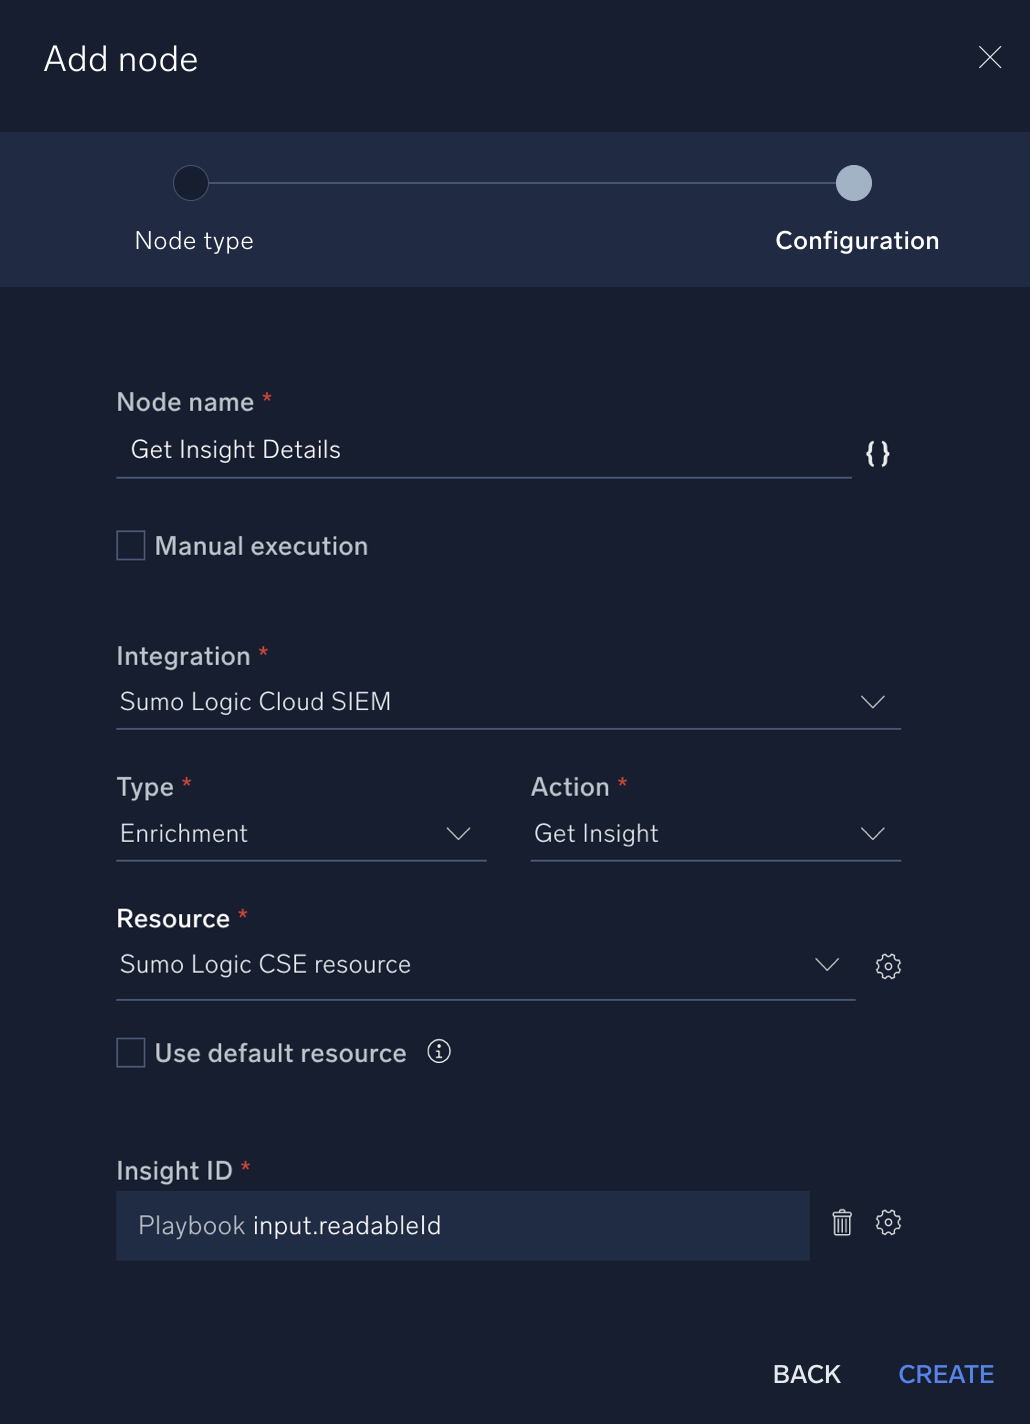Viewport: 1030px width, 1424px height.
Task: Select the Configuration step label
Action: click(856, 240)
